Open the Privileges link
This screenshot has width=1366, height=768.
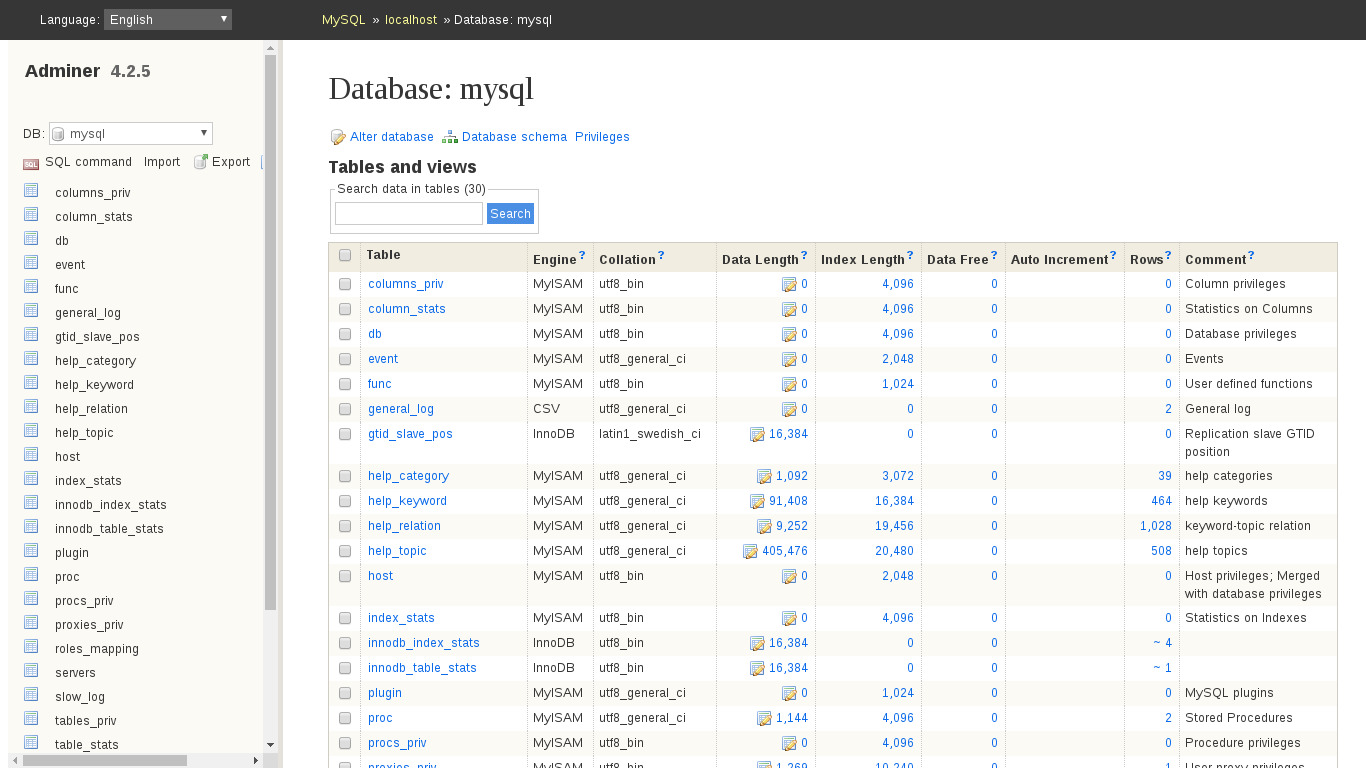tap(602, 137)
